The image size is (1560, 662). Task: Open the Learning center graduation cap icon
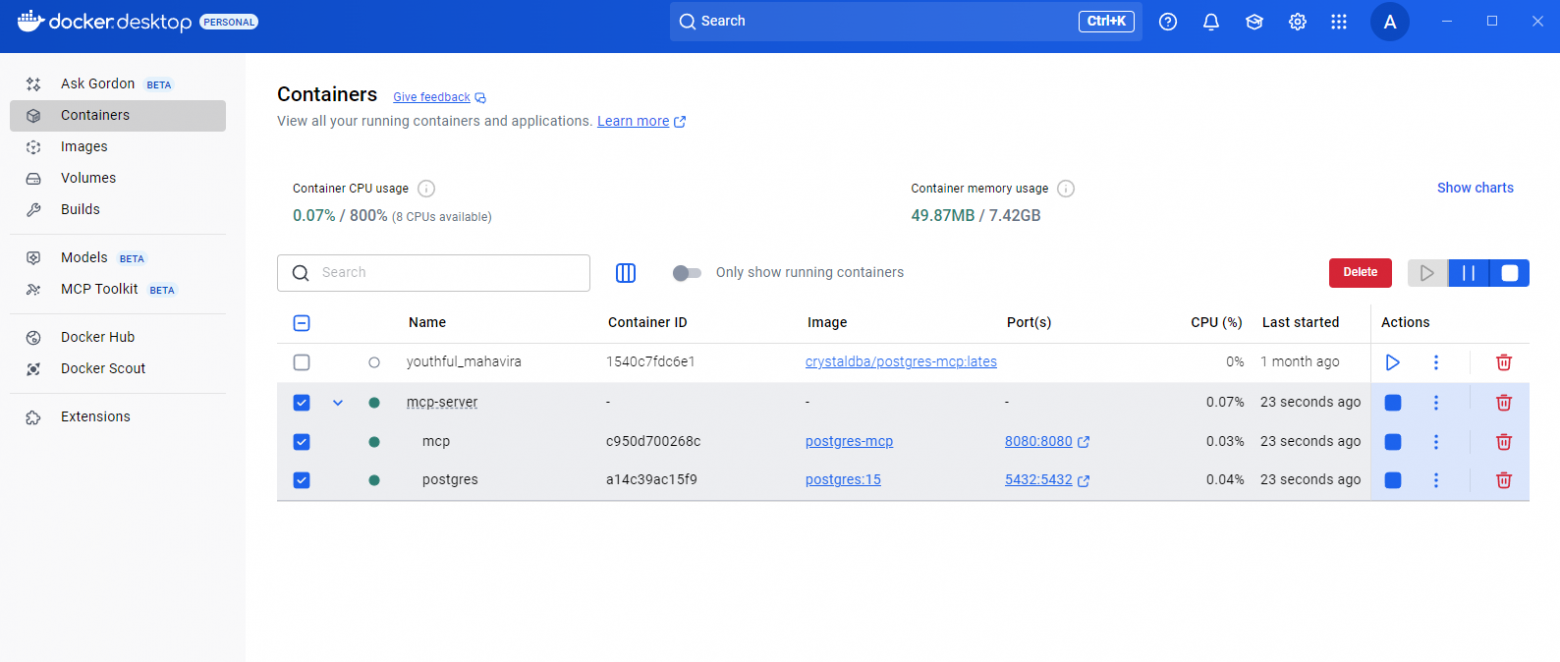1254,22
